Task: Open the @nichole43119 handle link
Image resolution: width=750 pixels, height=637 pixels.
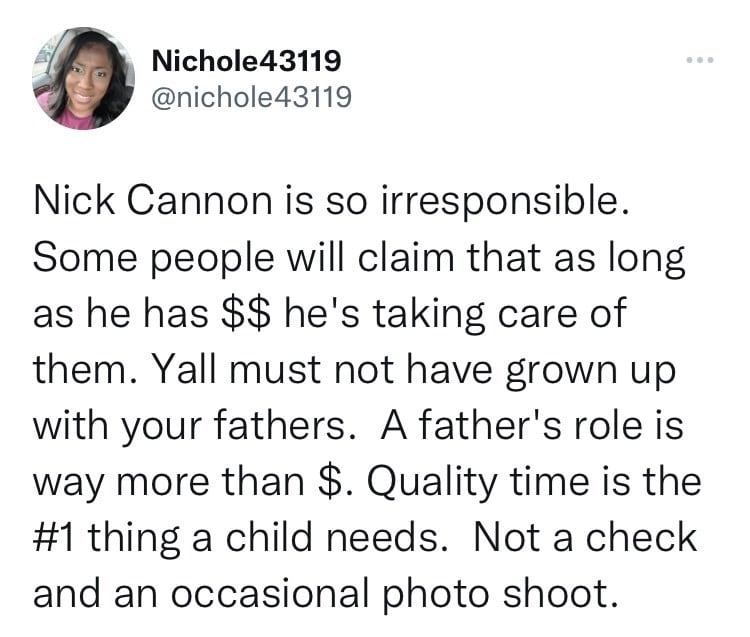Action: pos(252,97)
